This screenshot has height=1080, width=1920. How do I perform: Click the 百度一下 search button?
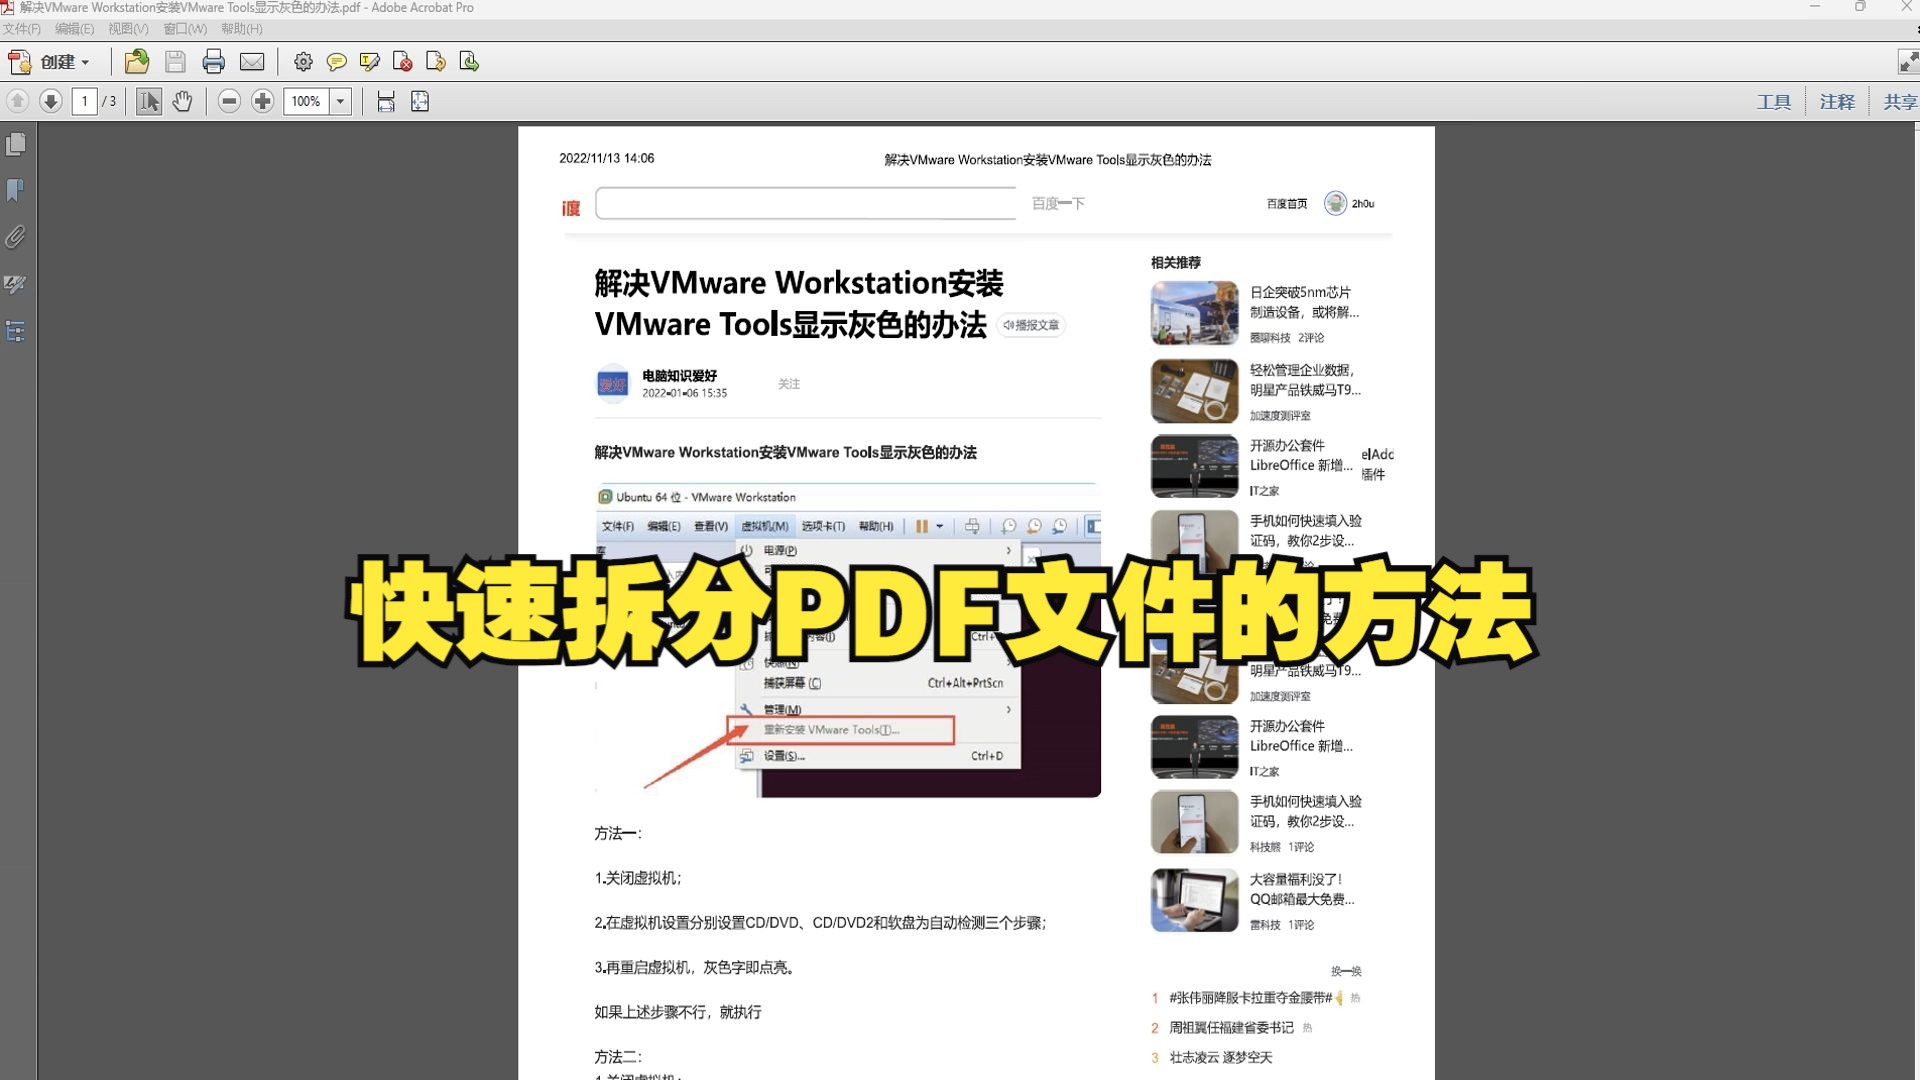[x=1057, y=203]
